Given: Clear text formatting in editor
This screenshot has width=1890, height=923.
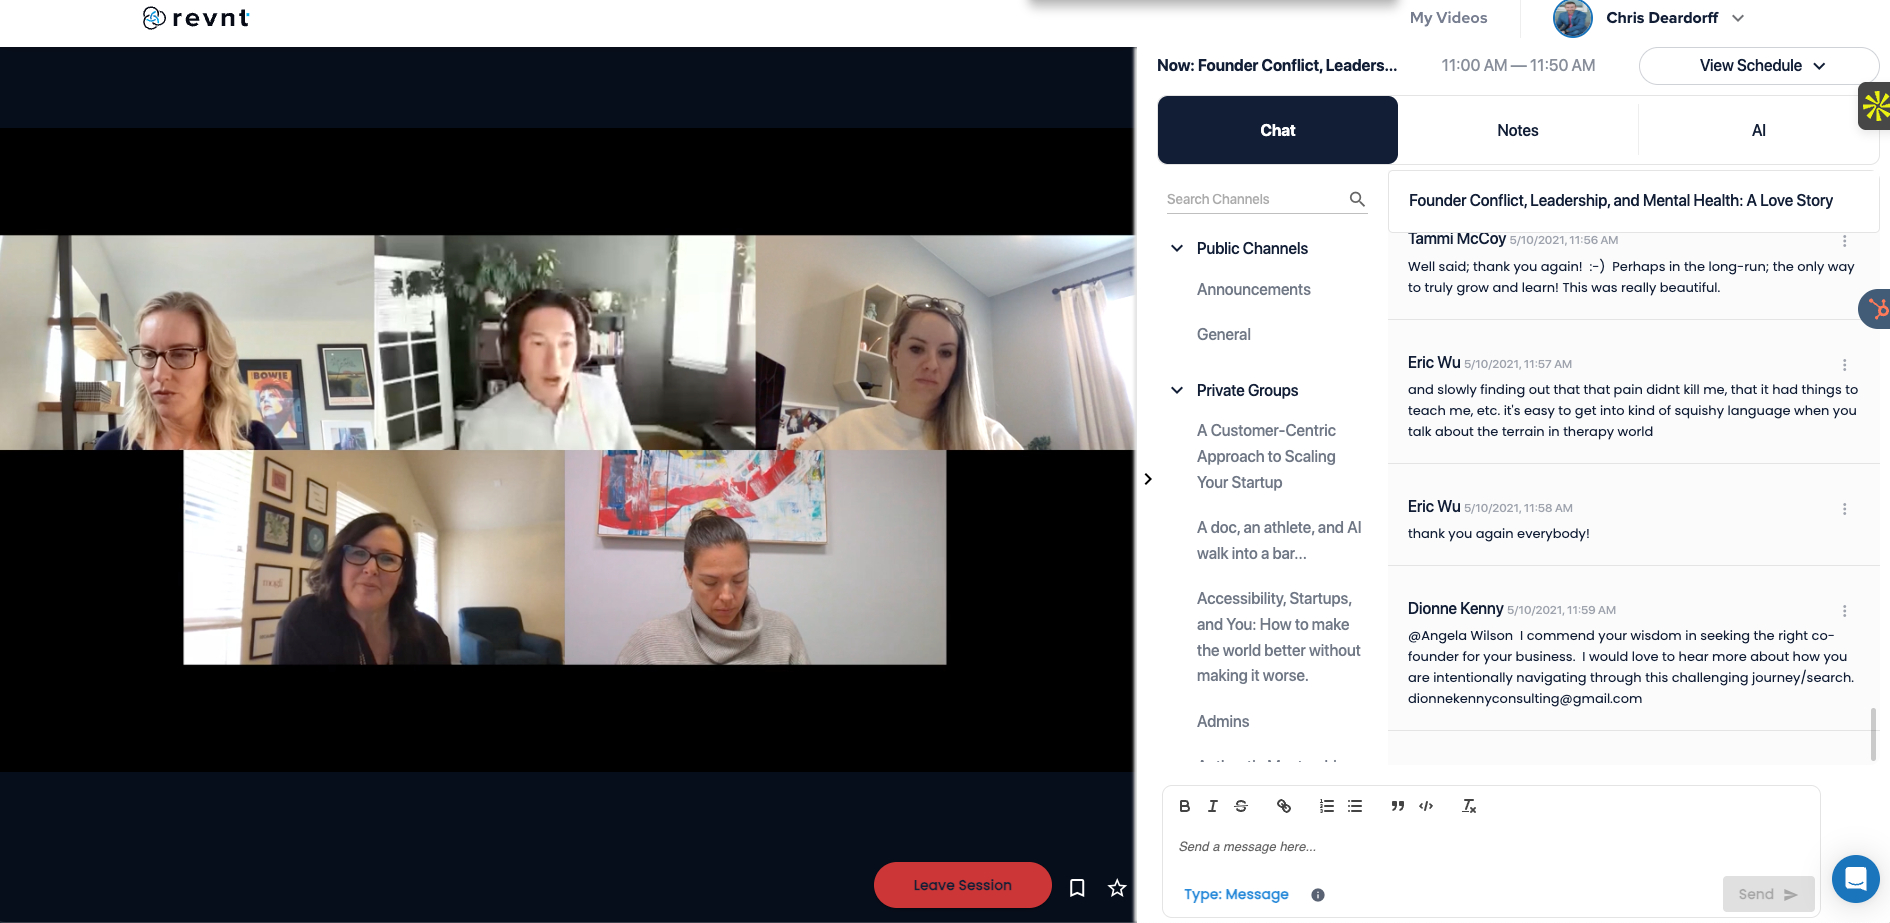Looking at the screenshot, I should 1469,806.
